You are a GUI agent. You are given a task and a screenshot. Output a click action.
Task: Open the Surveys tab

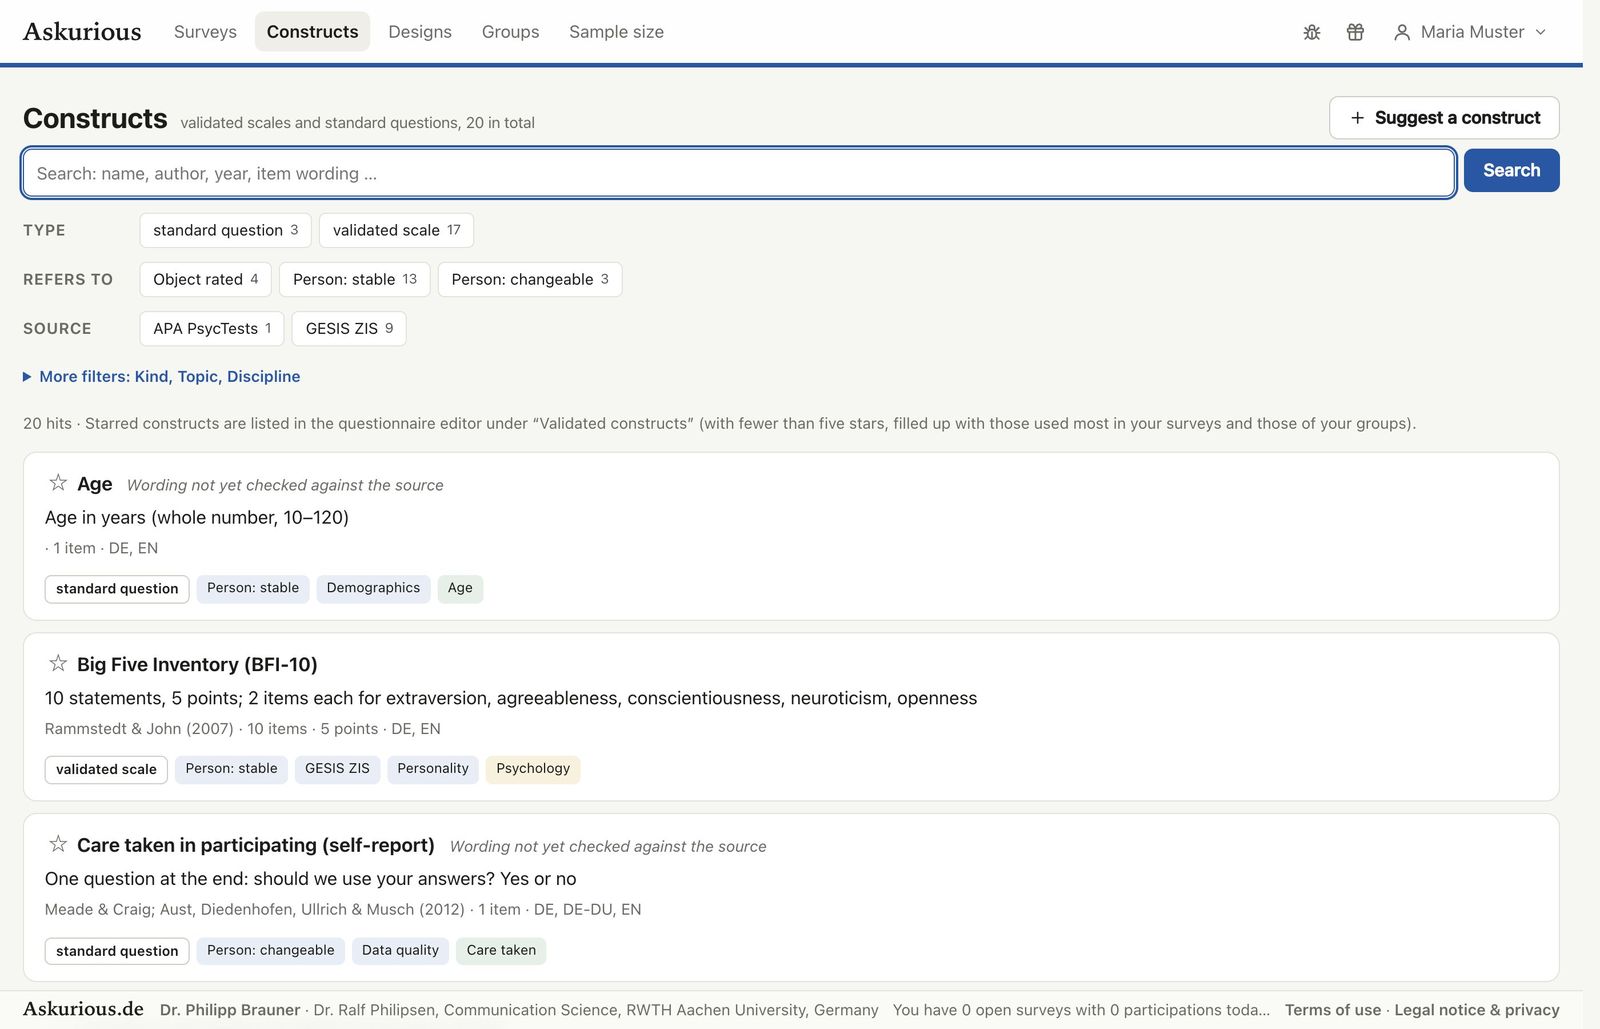click(x=205, y=32)
